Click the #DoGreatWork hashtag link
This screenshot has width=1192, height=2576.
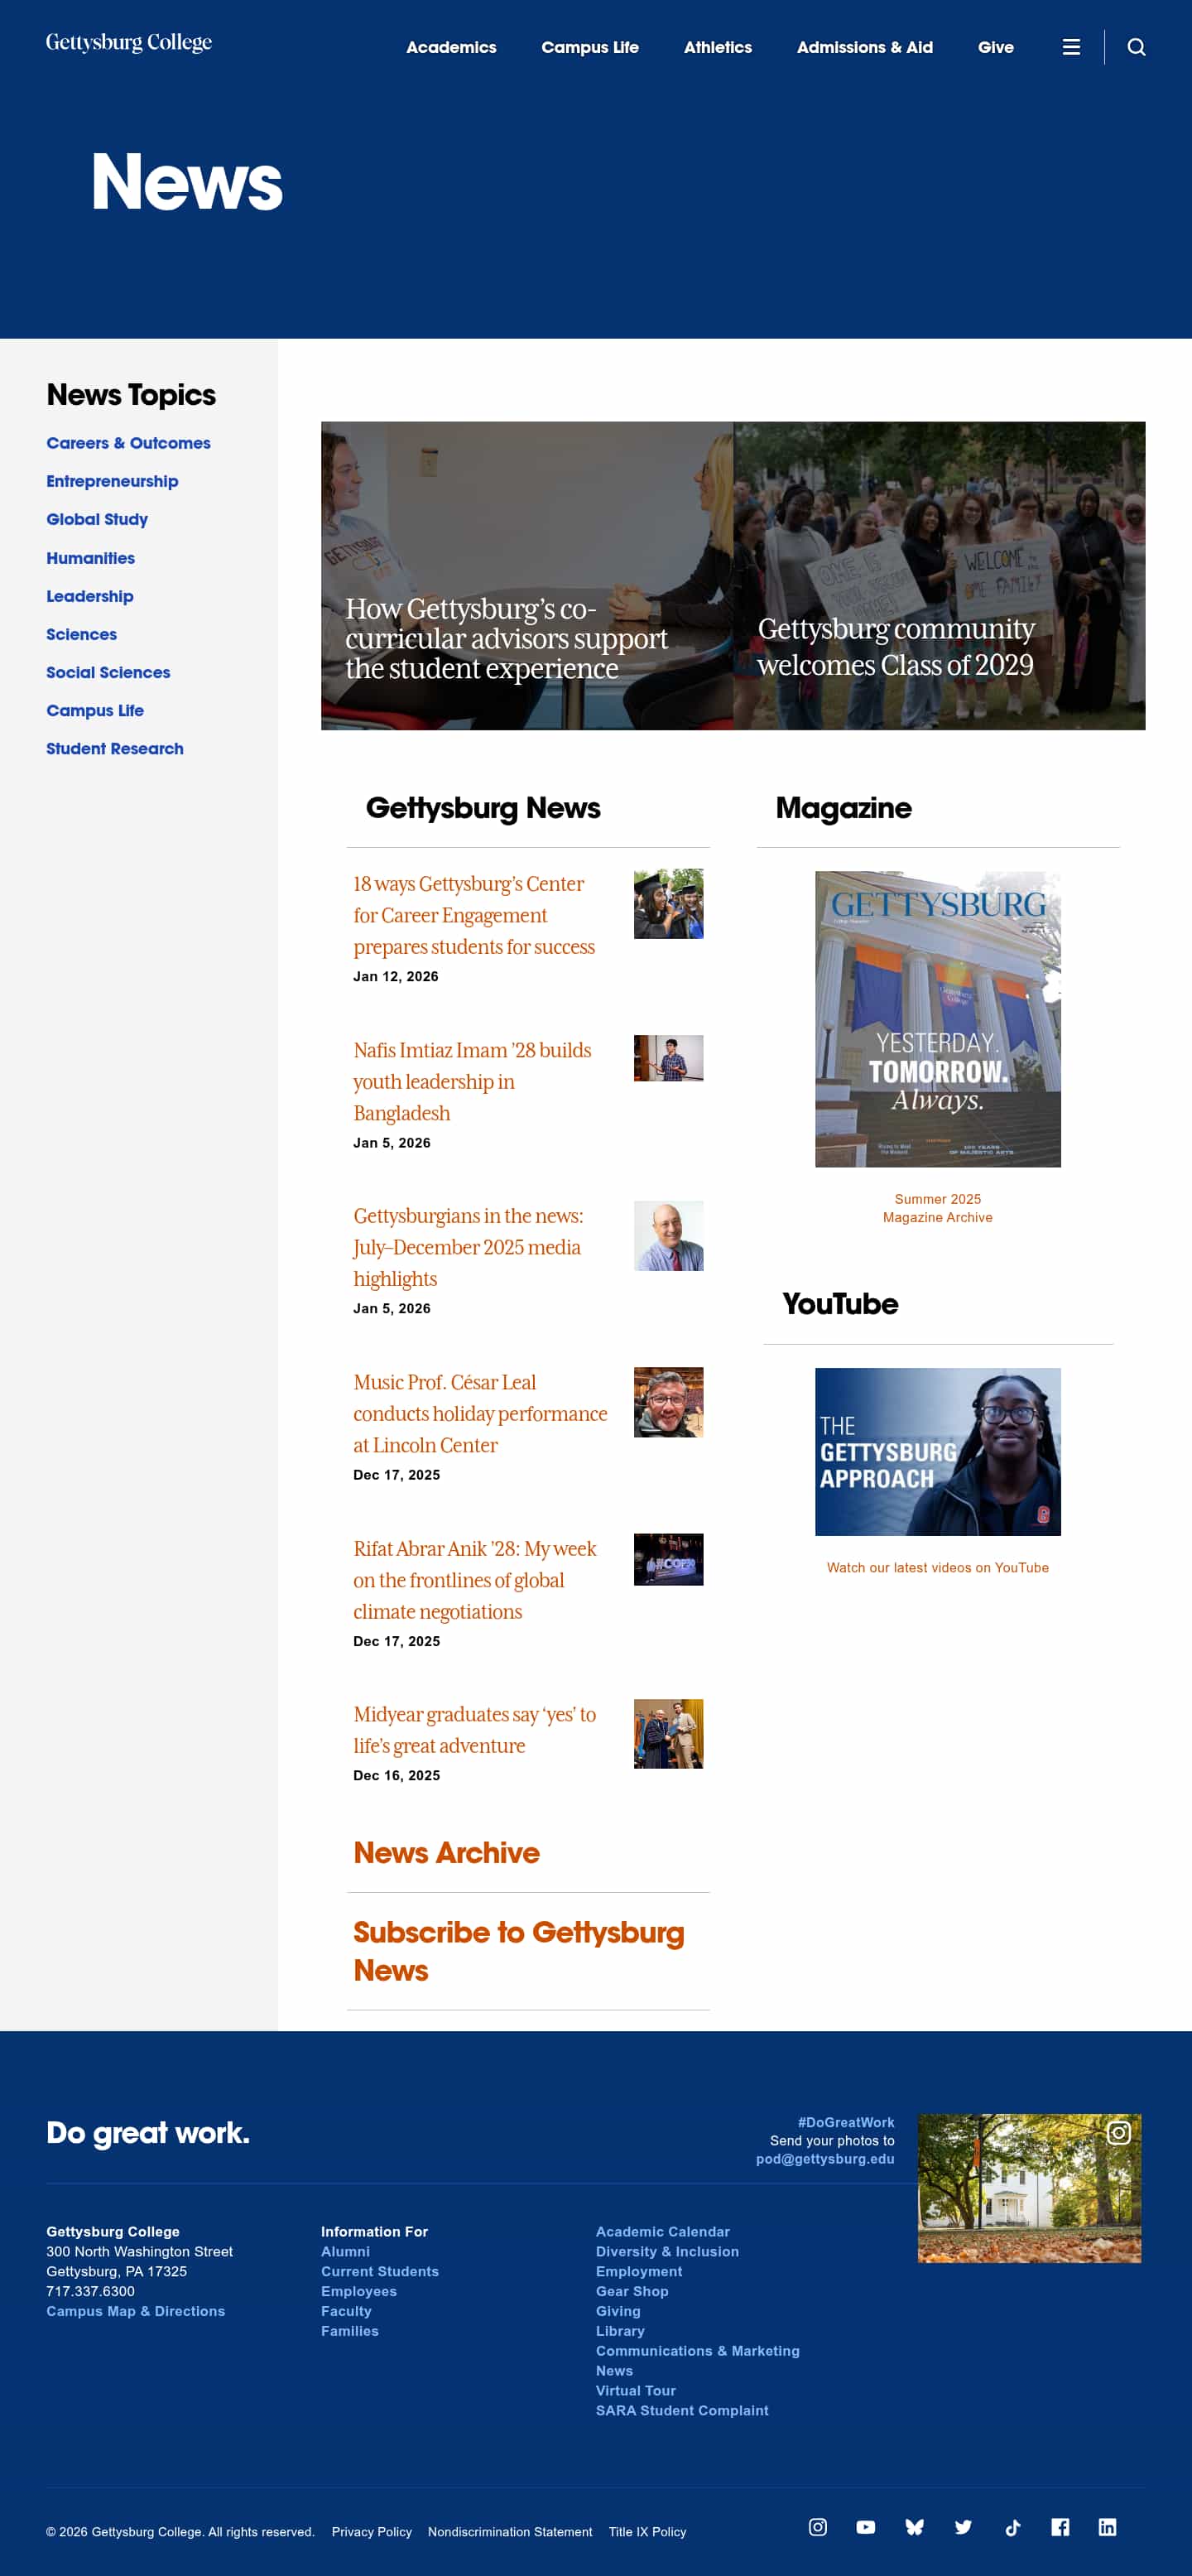(846, 2122)
